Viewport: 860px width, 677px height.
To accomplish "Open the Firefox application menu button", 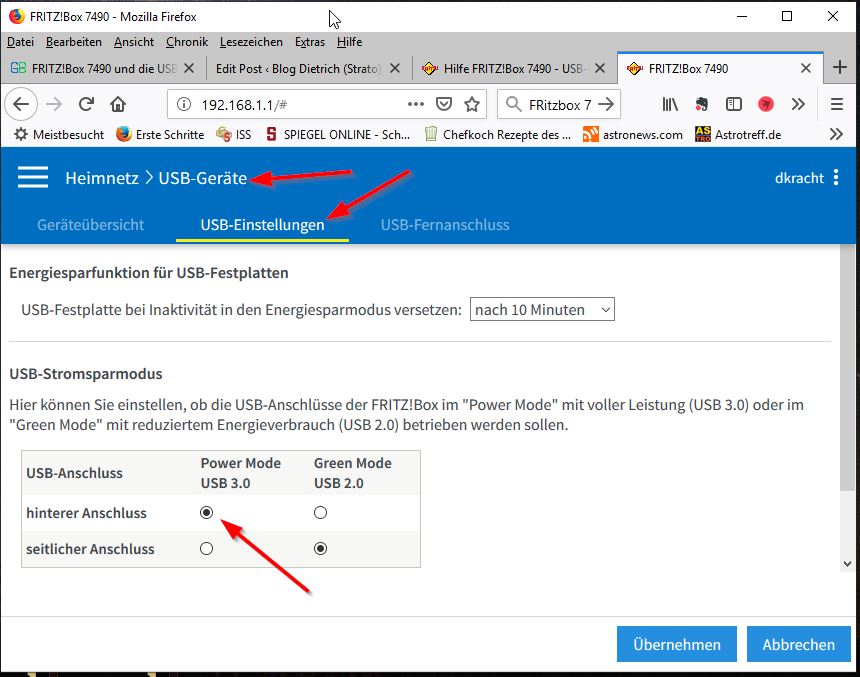I will tap(838, 104).
